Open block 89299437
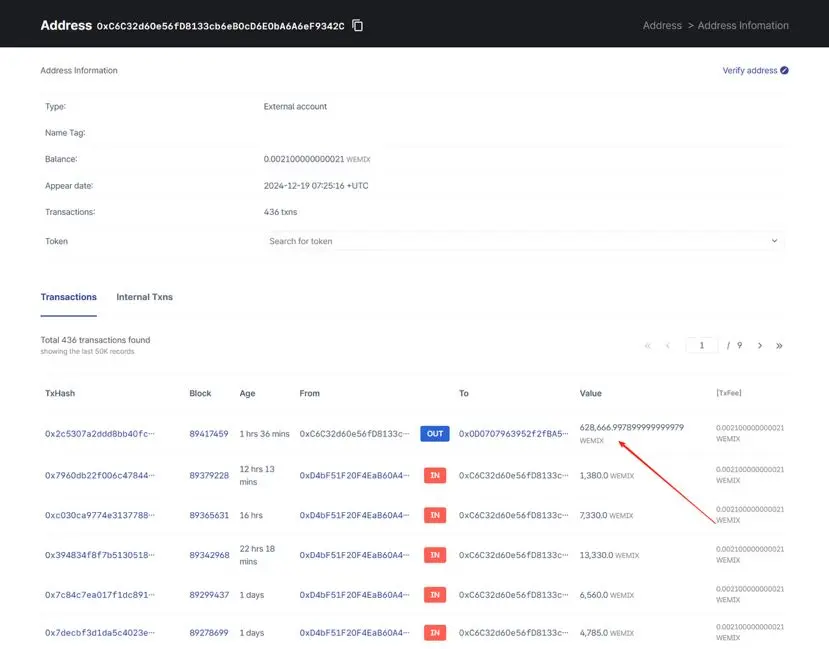This screenshot has height=649, width=829. tap(209, 595)
